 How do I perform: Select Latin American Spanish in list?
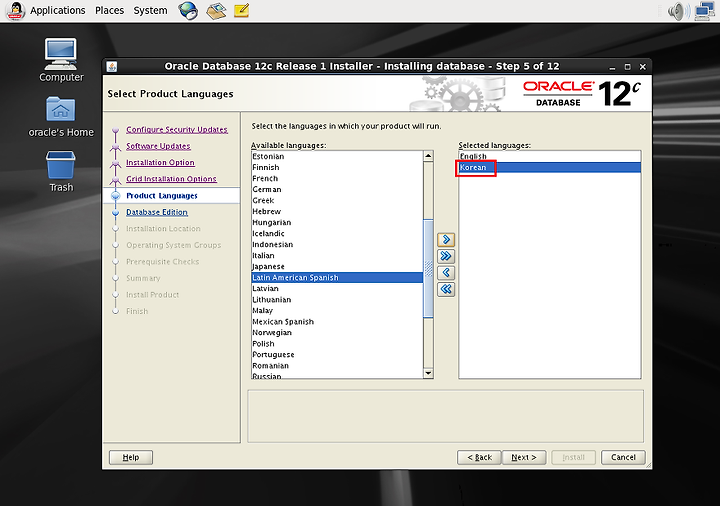click(337, 278)
